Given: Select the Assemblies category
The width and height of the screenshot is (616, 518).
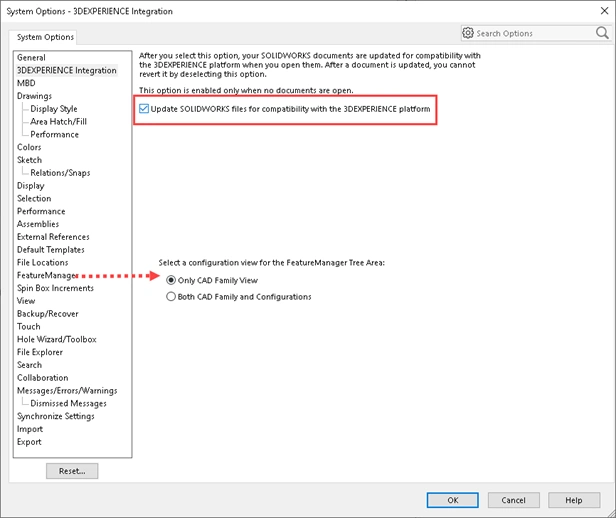Looking at the screenshot, I should pos(38,224).
